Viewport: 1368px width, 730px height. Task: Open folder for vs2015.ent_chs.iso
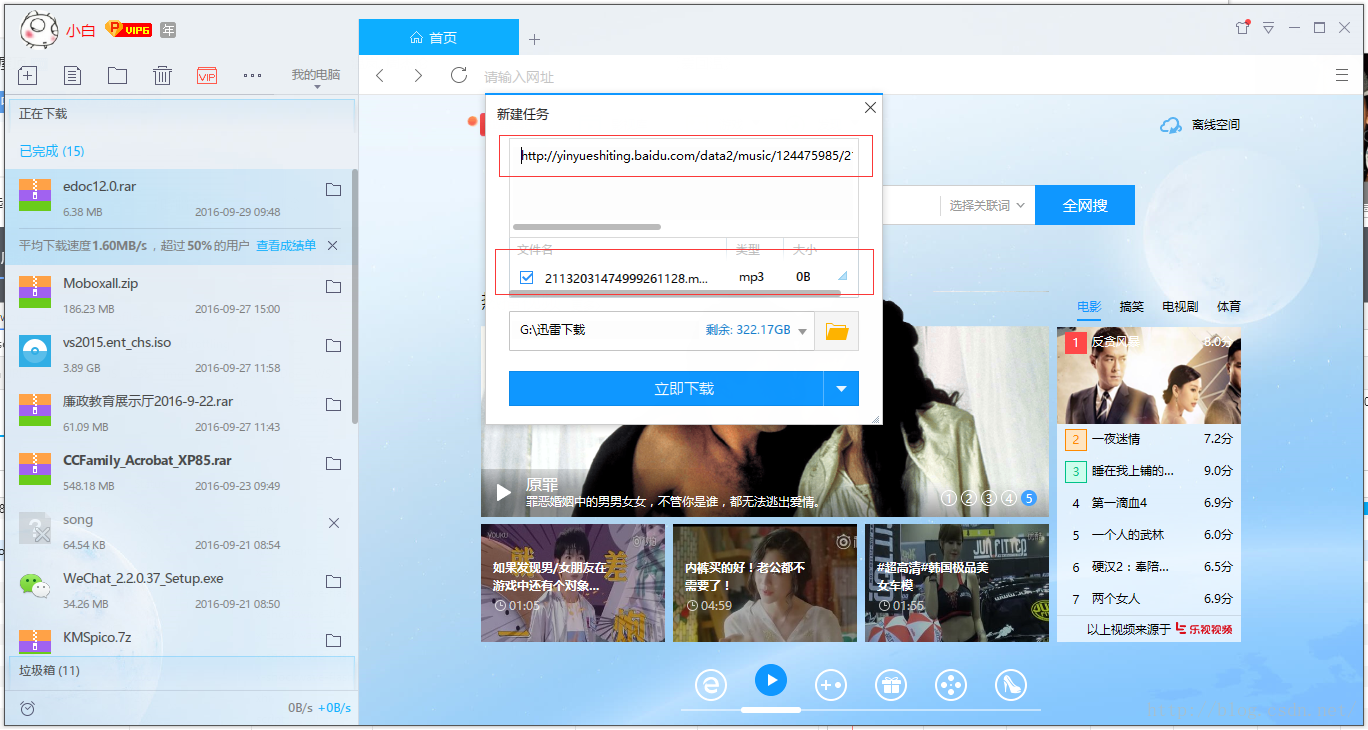point(334,346)
